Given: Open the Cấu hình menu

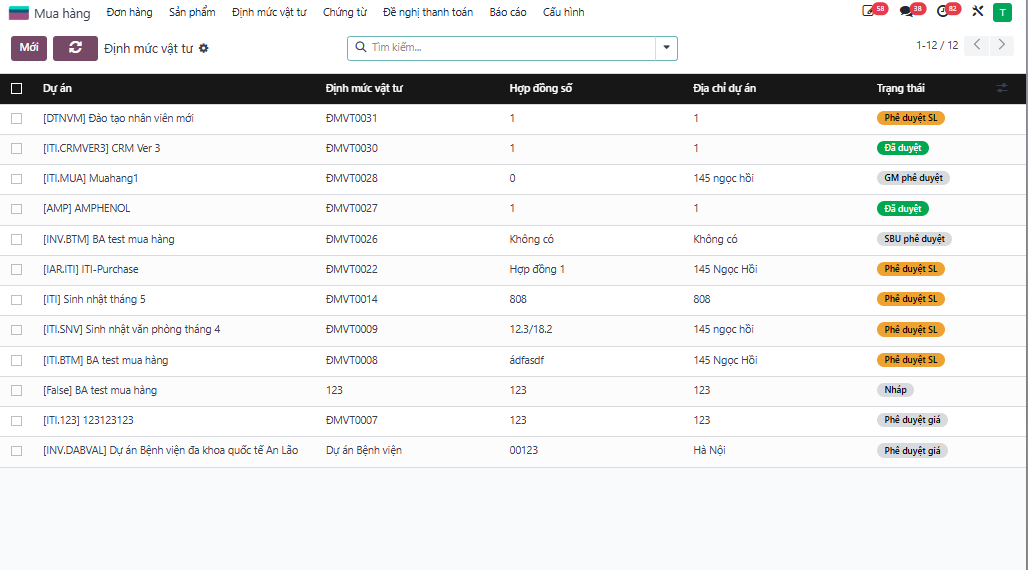Looking at the screenshot, I should pos(564,12).
